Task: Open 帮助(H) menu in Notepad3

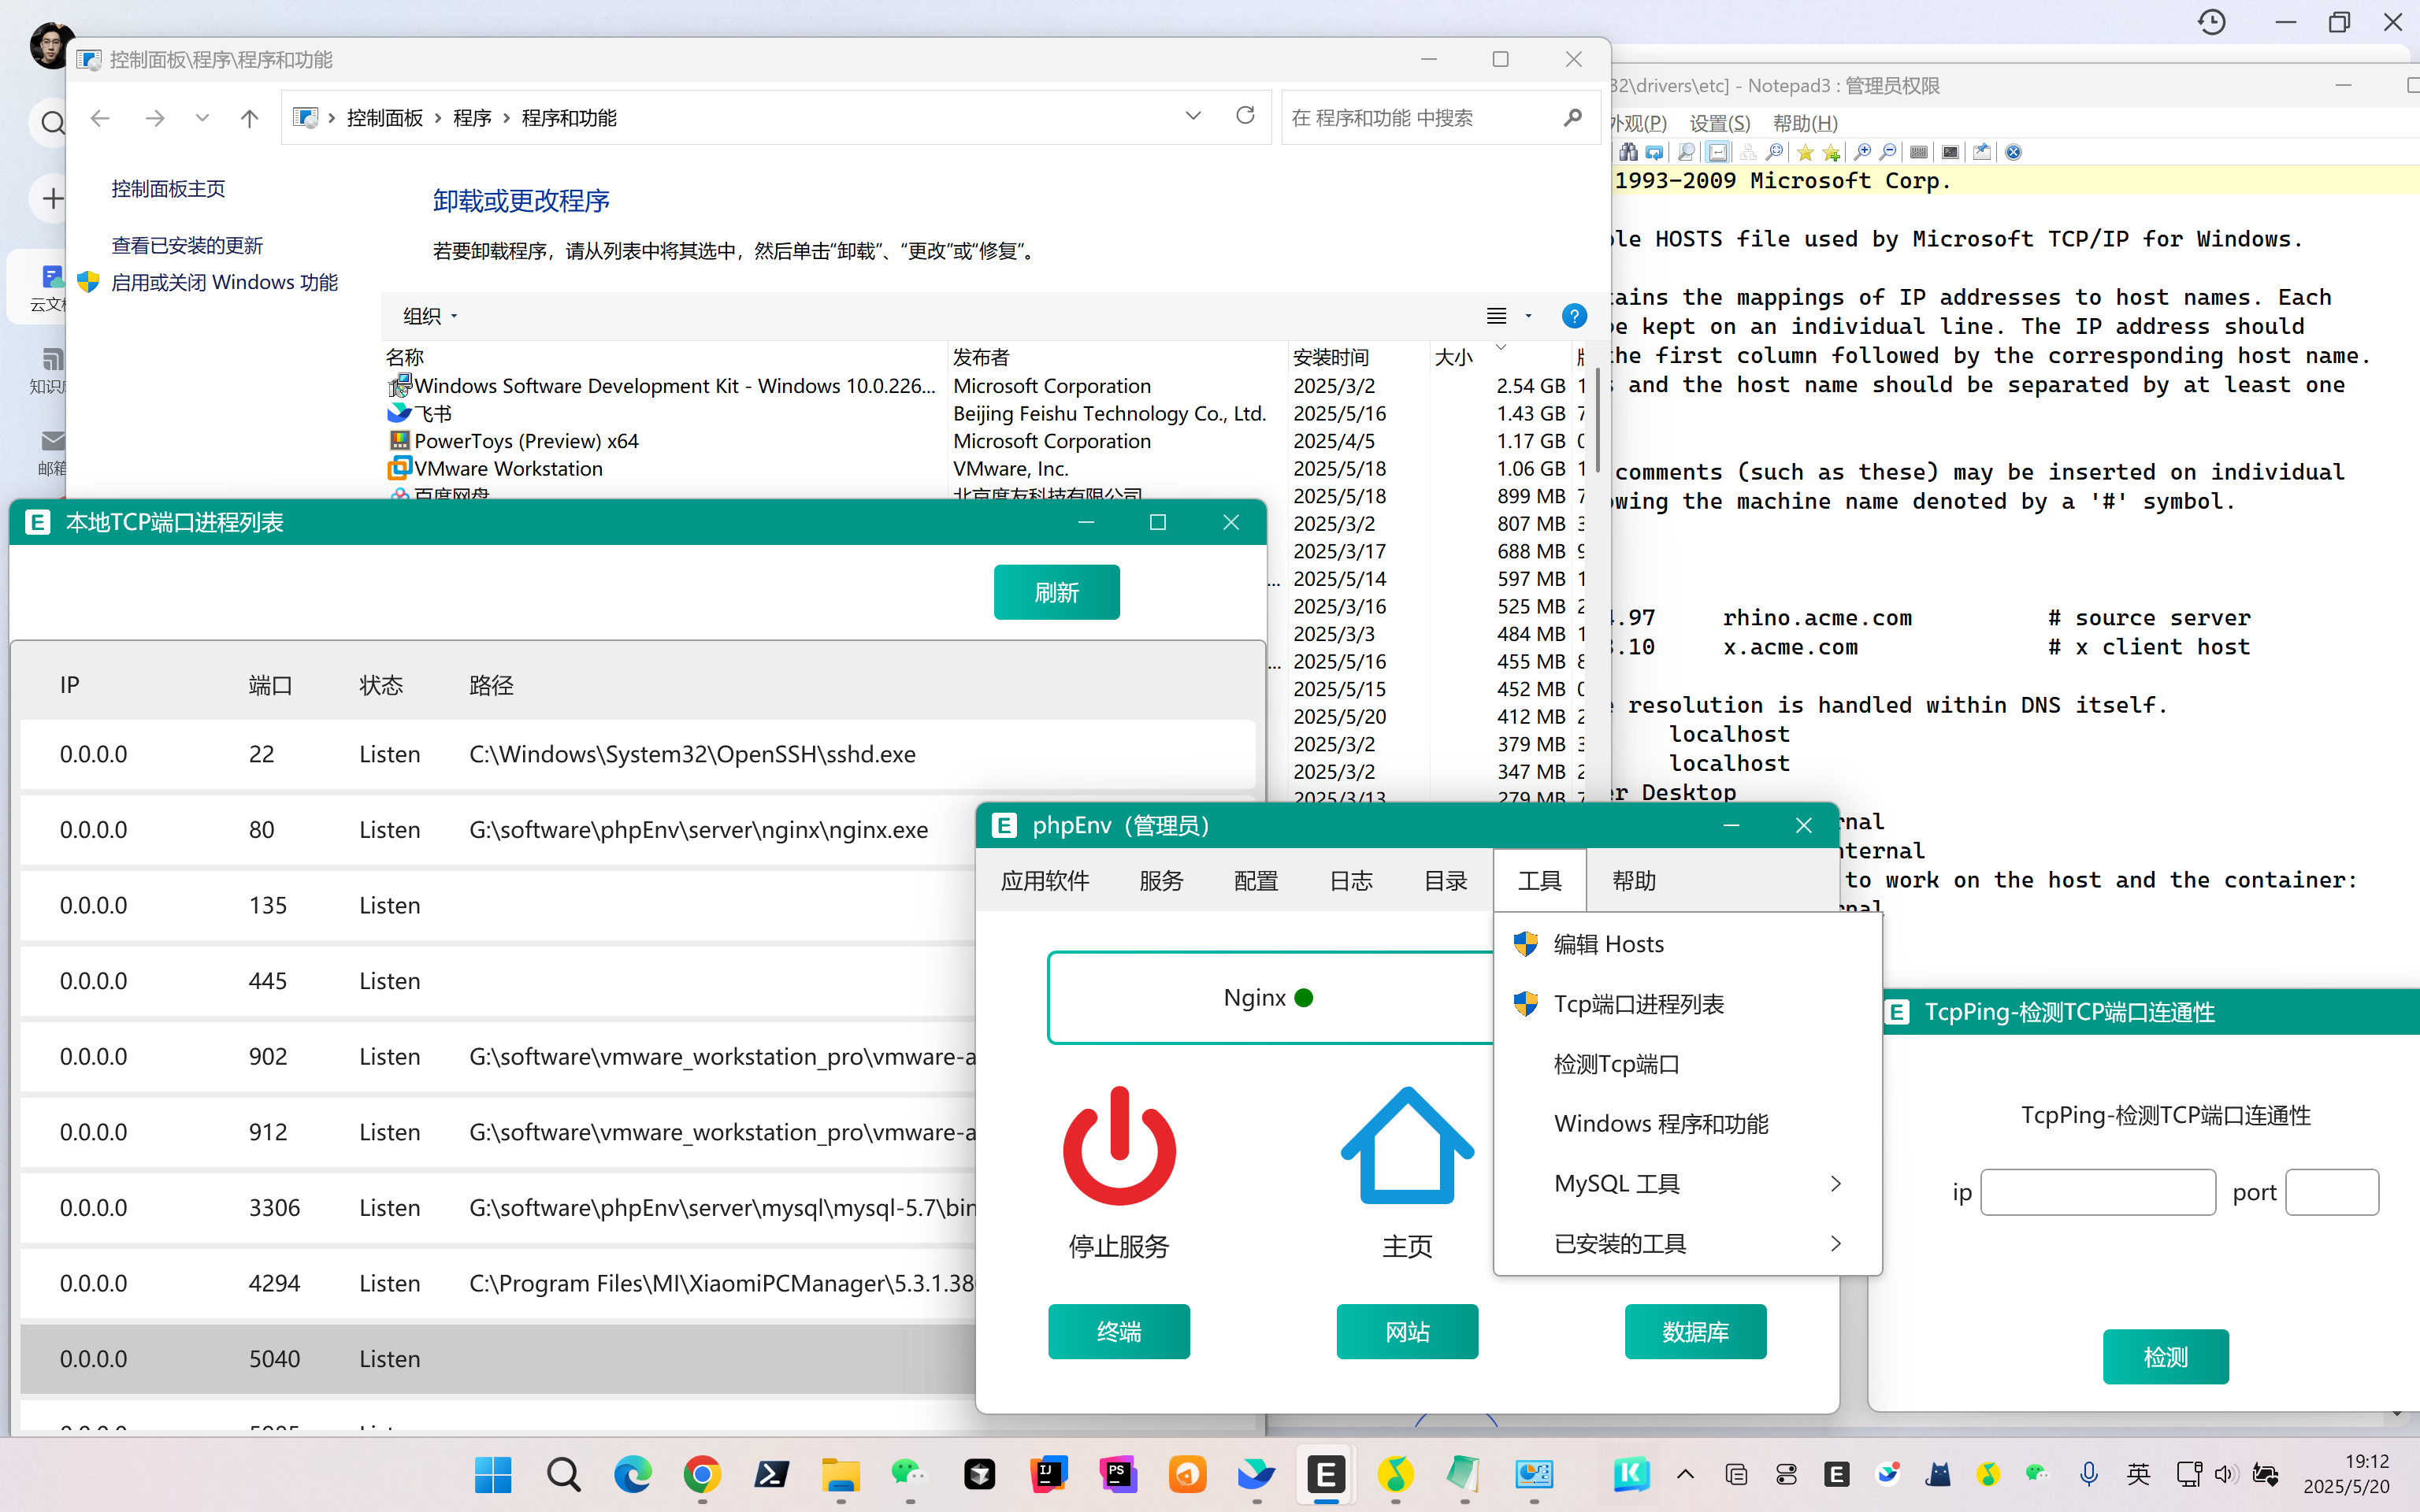Action: (1805, 123)
